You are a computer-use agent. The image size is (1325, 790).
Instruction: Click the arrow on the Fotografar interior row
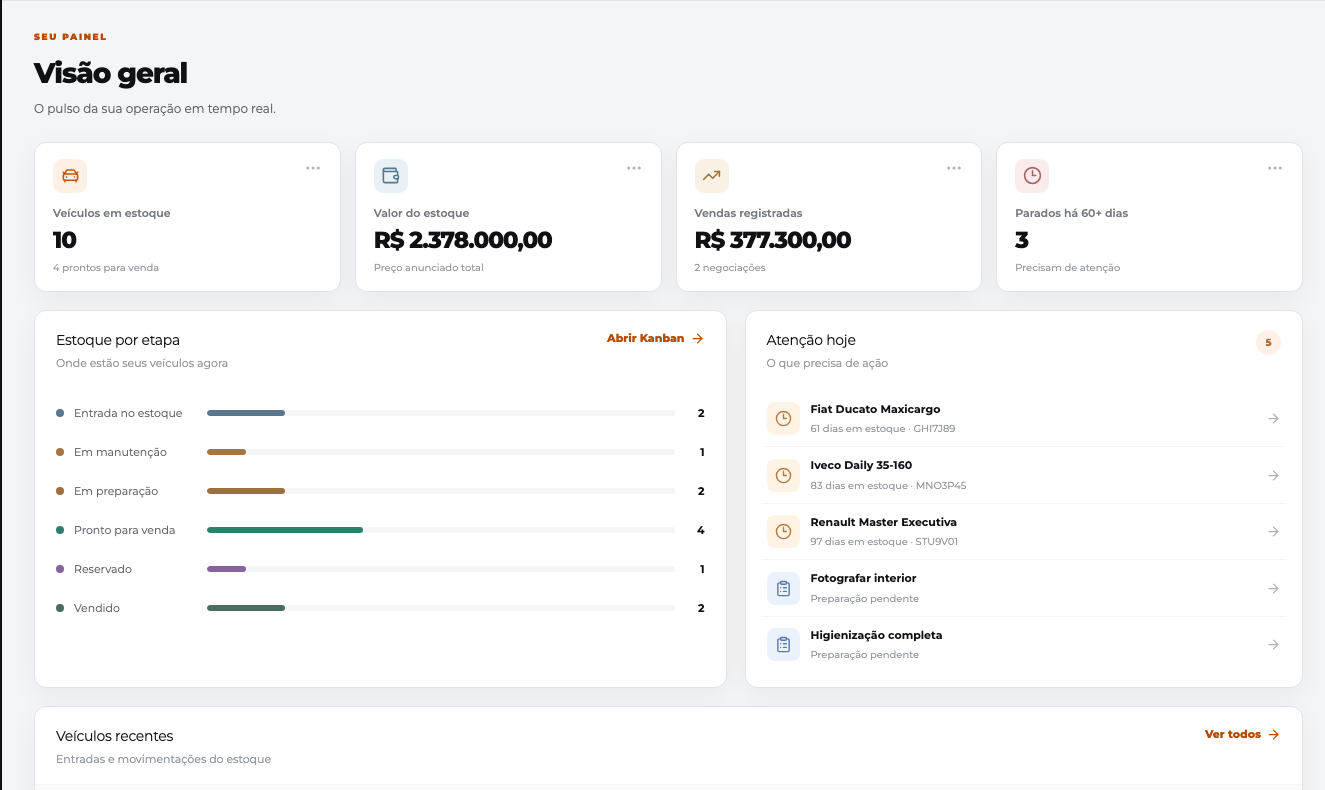pos(1273,589)
